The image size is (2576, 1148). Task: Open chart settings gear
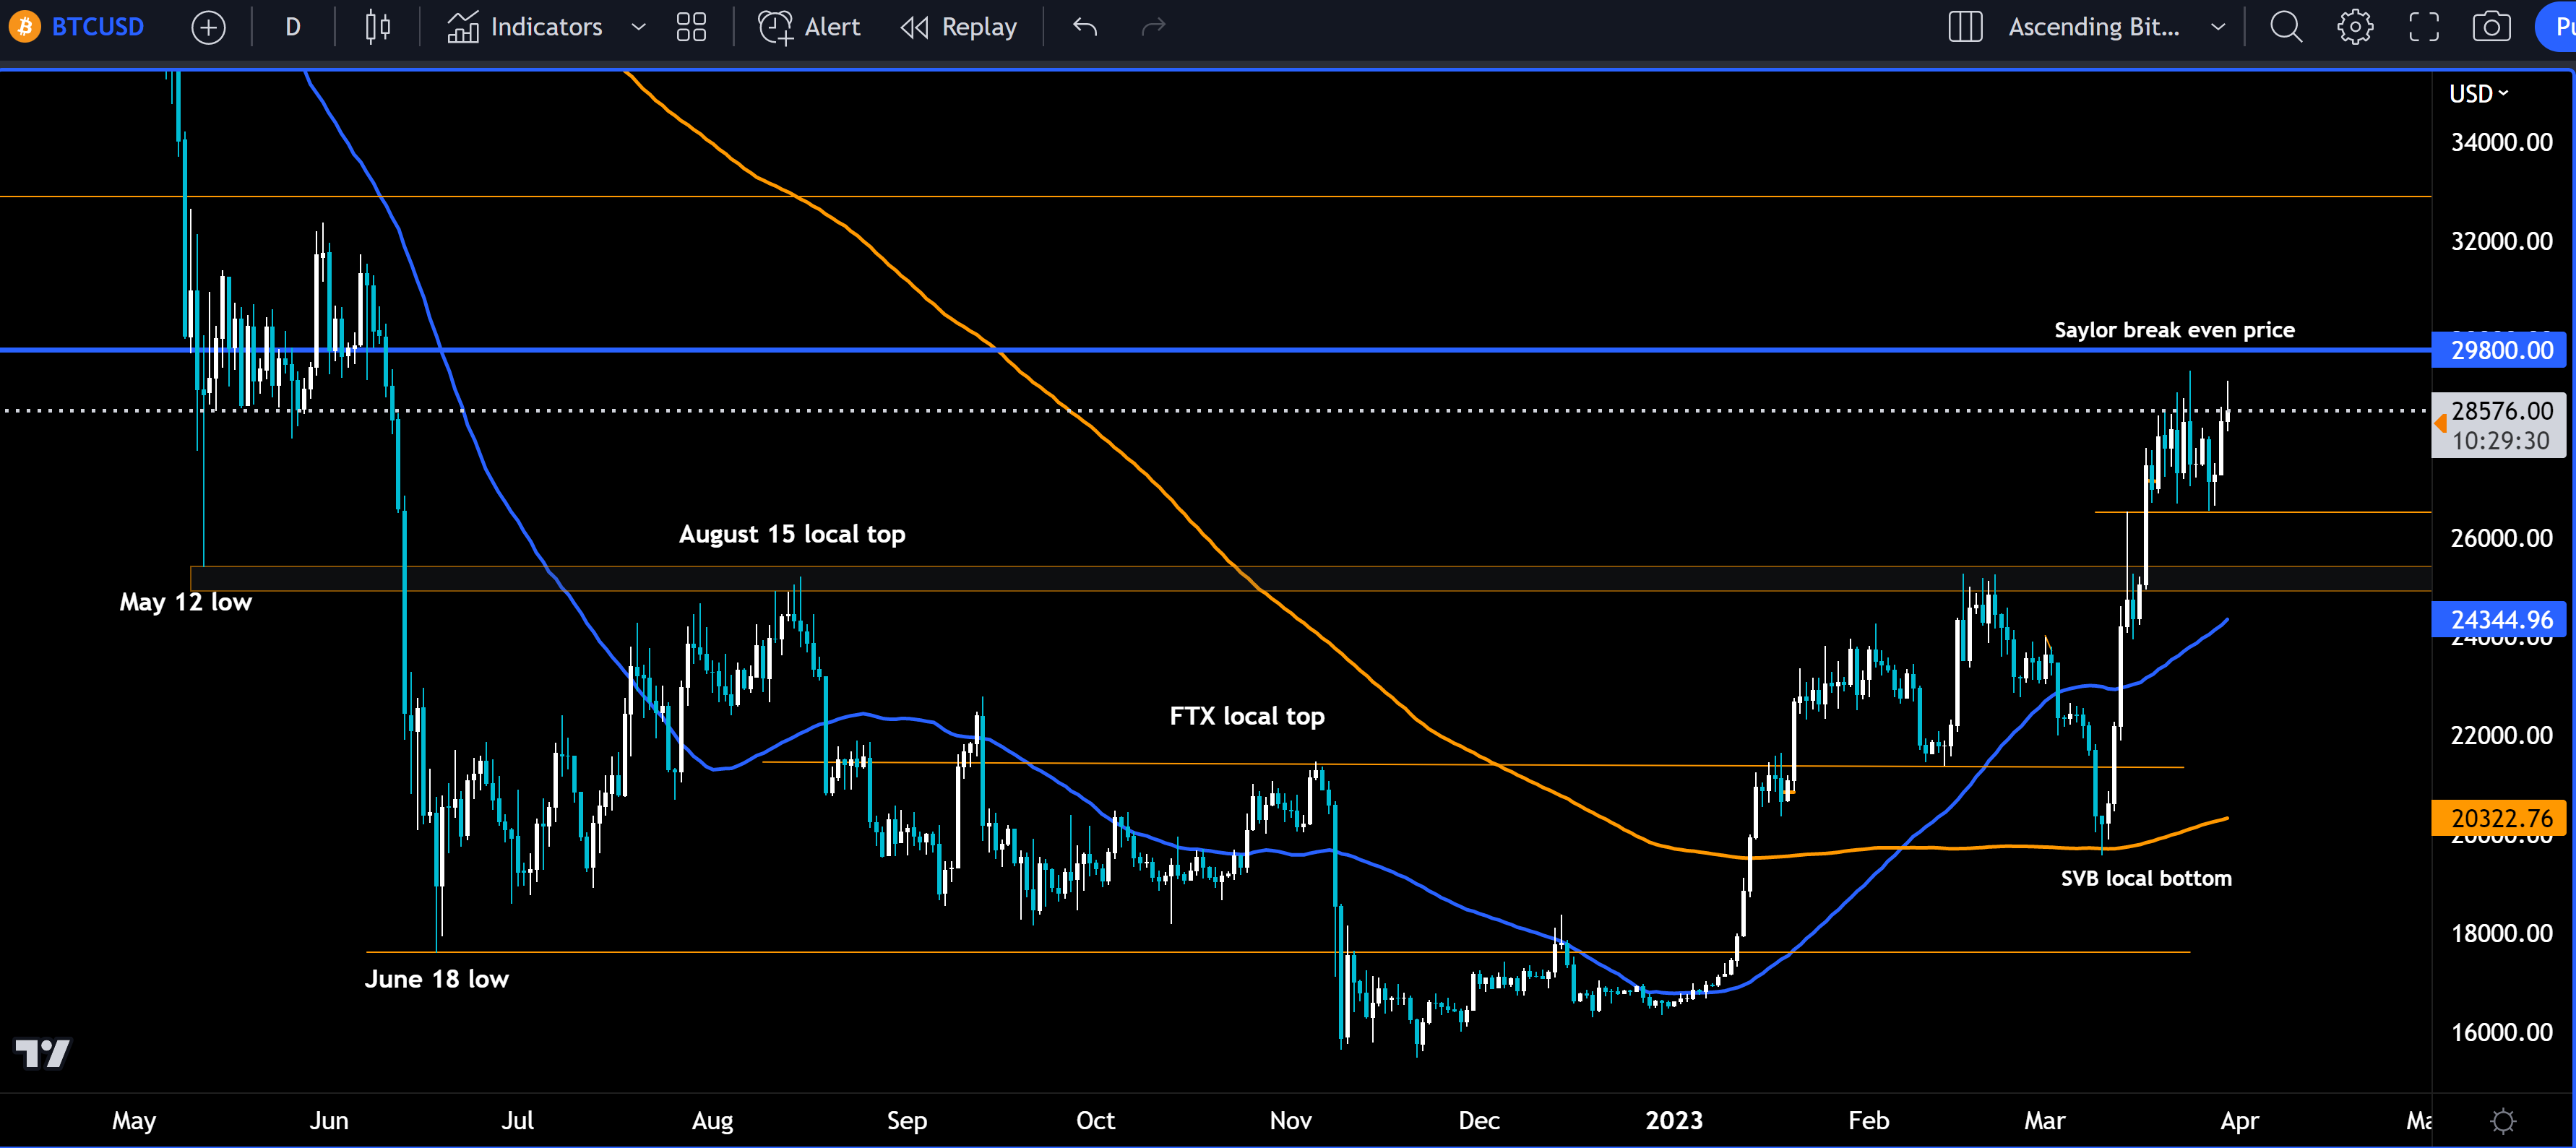(x=2355, y=27)
